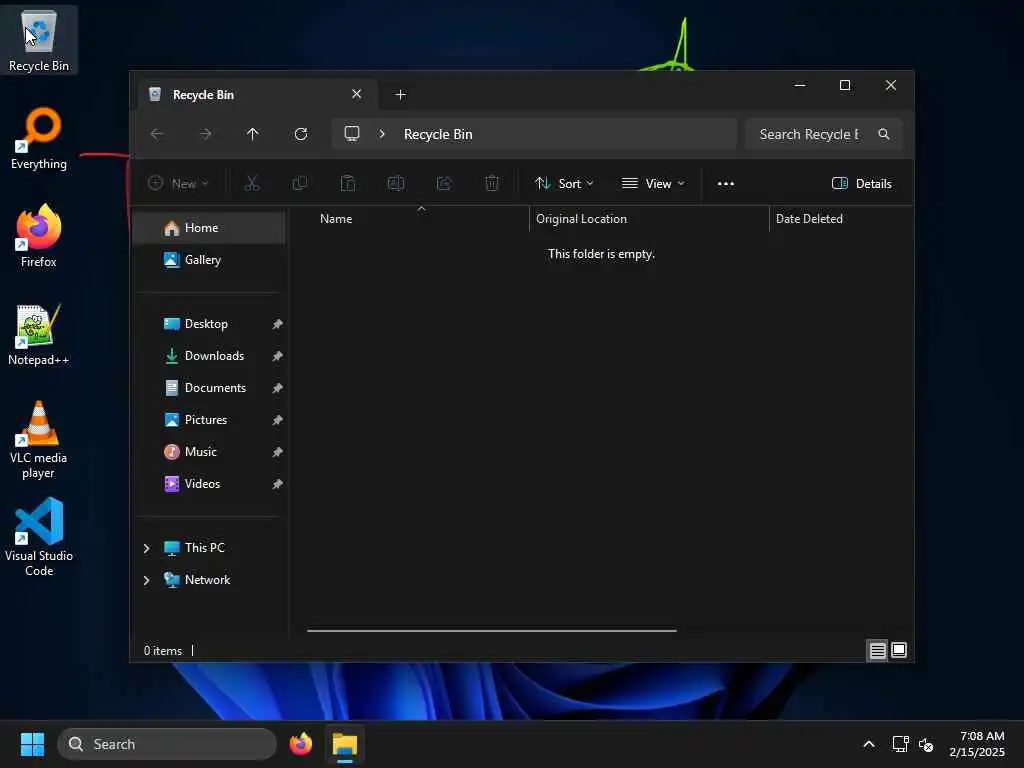Open the See more ellipsis menu
This screenshot has height=768, width=1024.
tap(726, 184)
